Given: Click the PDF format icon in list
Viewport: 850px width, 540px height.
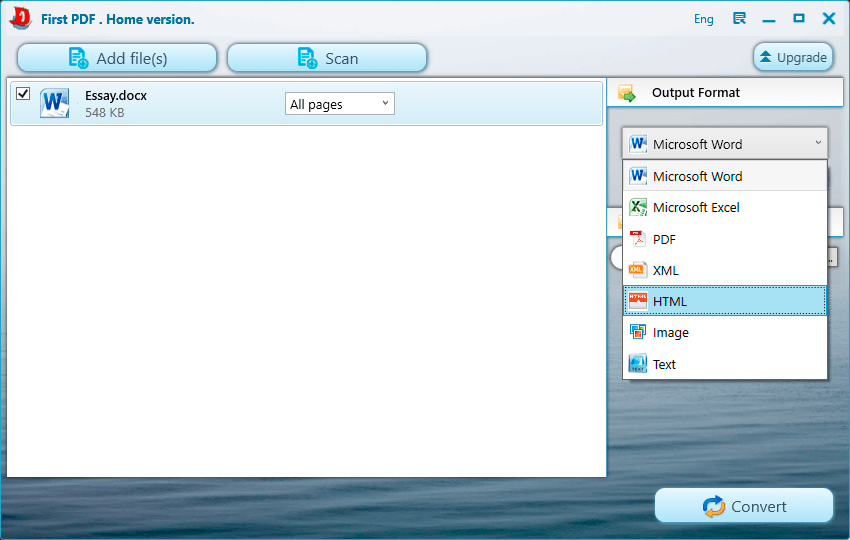Looking at the screenshot, I should click(638, 239).
